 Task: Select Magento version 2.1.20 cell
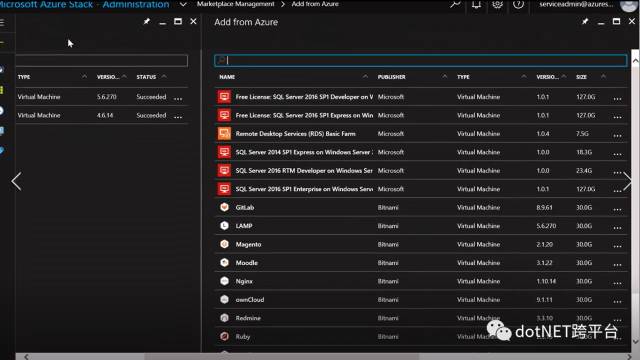tap(544, 244)
